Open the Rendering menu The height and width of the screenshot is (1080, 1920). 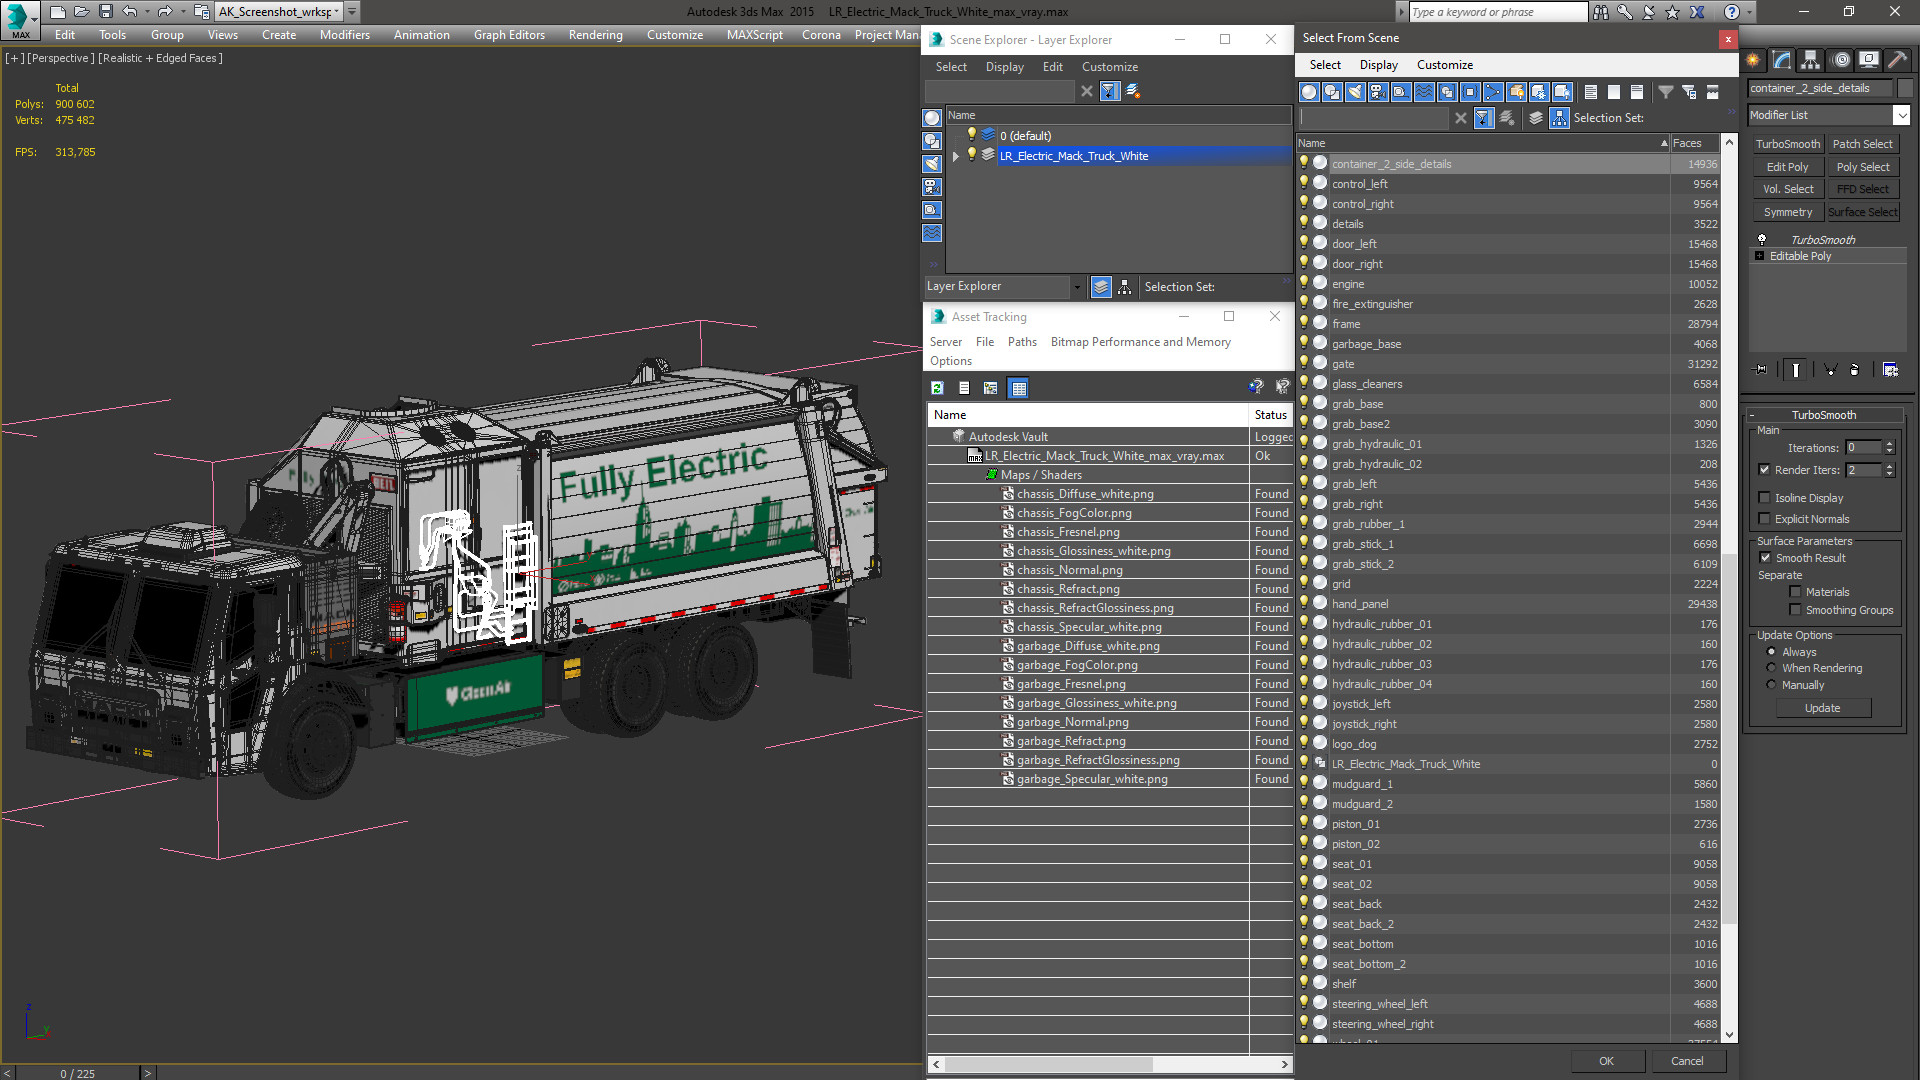(595, 35)
